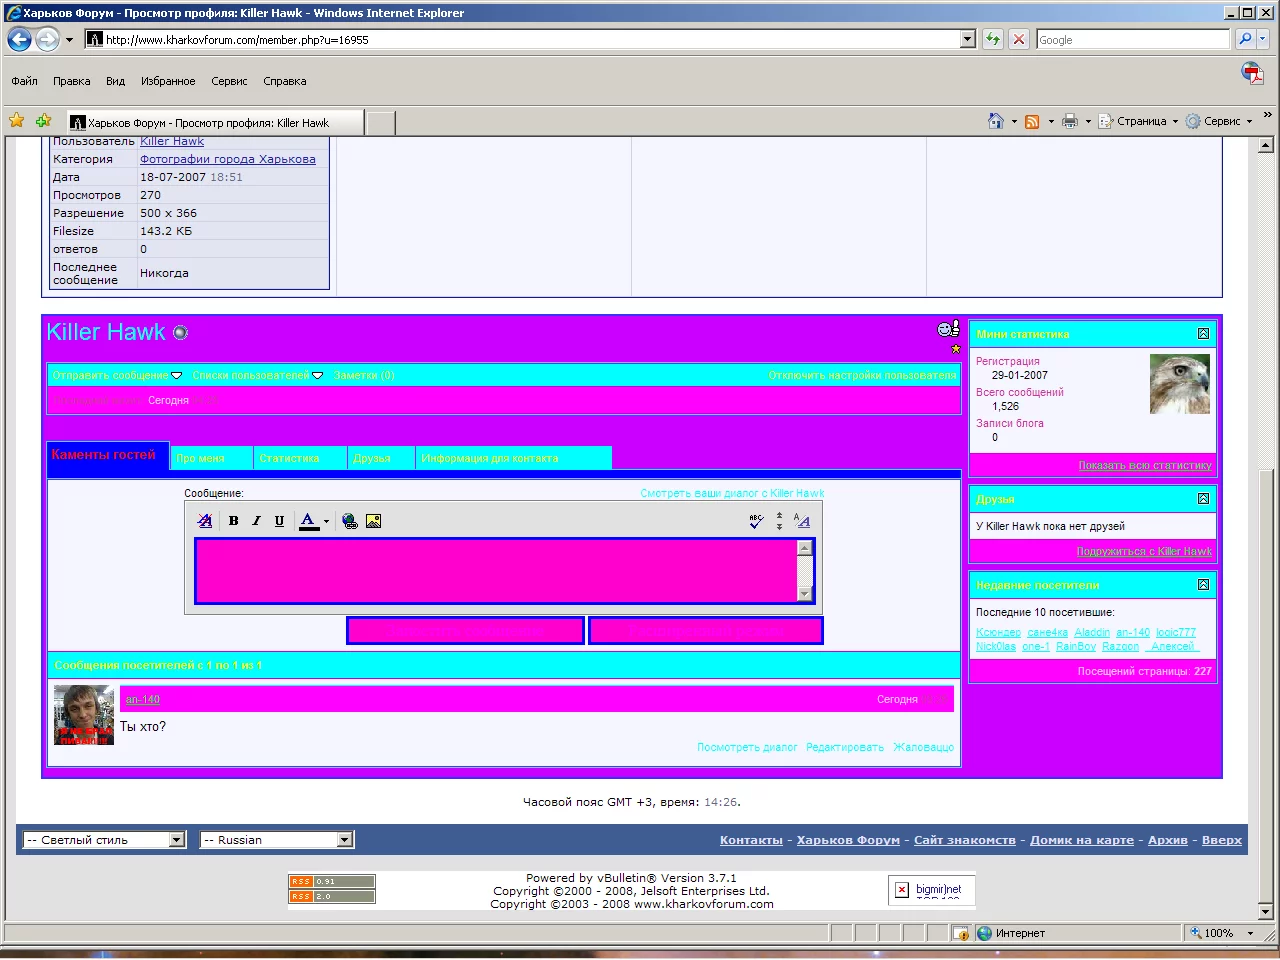
Task: Click the Подружиться с Killer Hawk link
Action: [x=1143, y=551]
